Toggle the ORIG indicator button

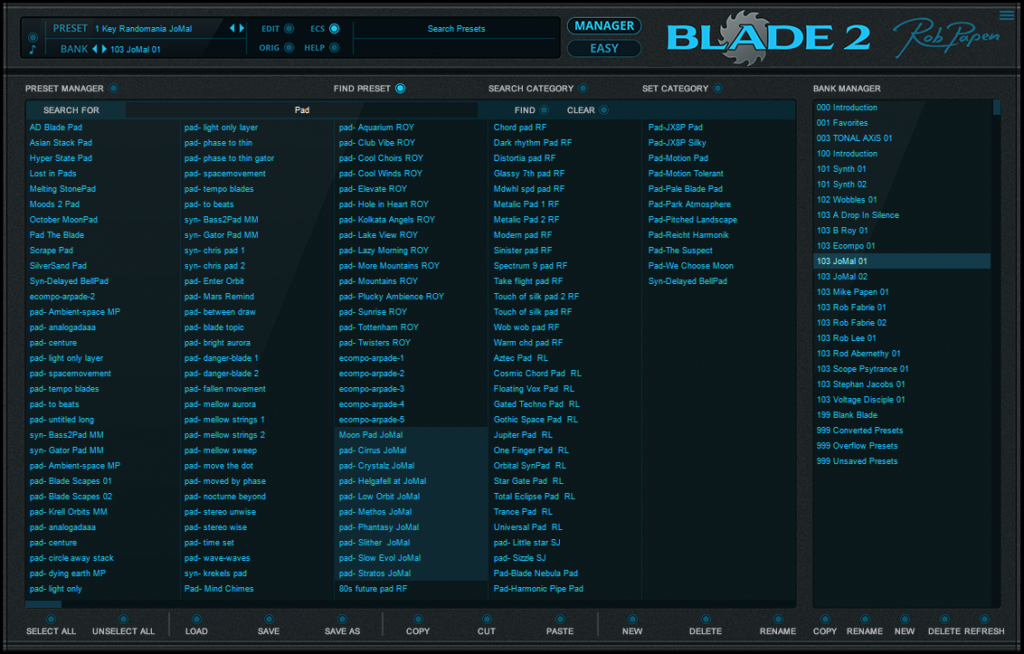click(x=289, y=48)
